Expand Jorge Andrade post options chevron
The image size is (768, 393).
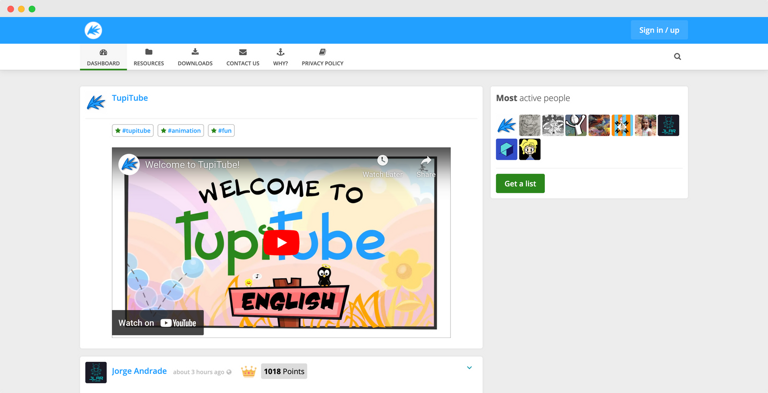pos(469,368)
